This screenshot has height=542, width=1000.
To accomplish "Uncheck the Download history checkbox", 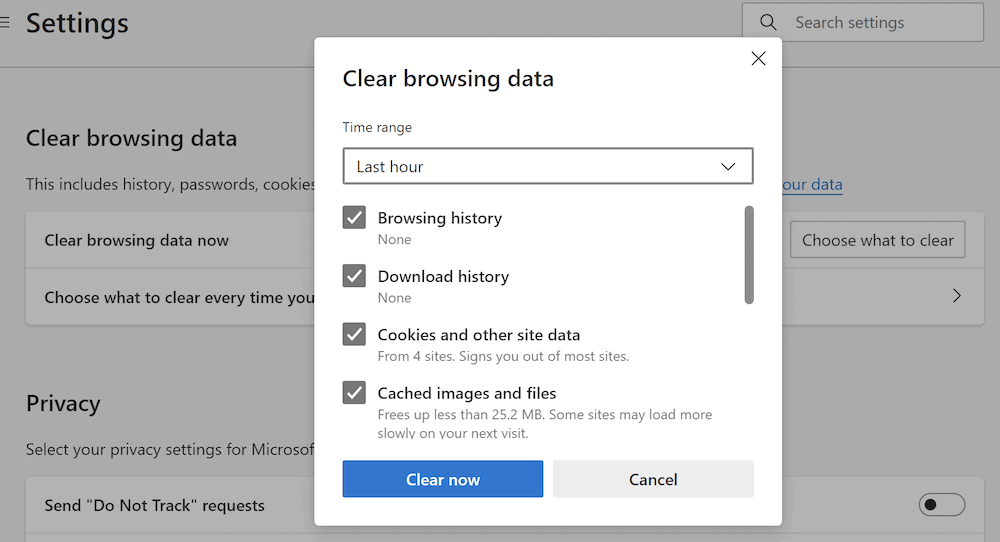I will pos(354,276).
